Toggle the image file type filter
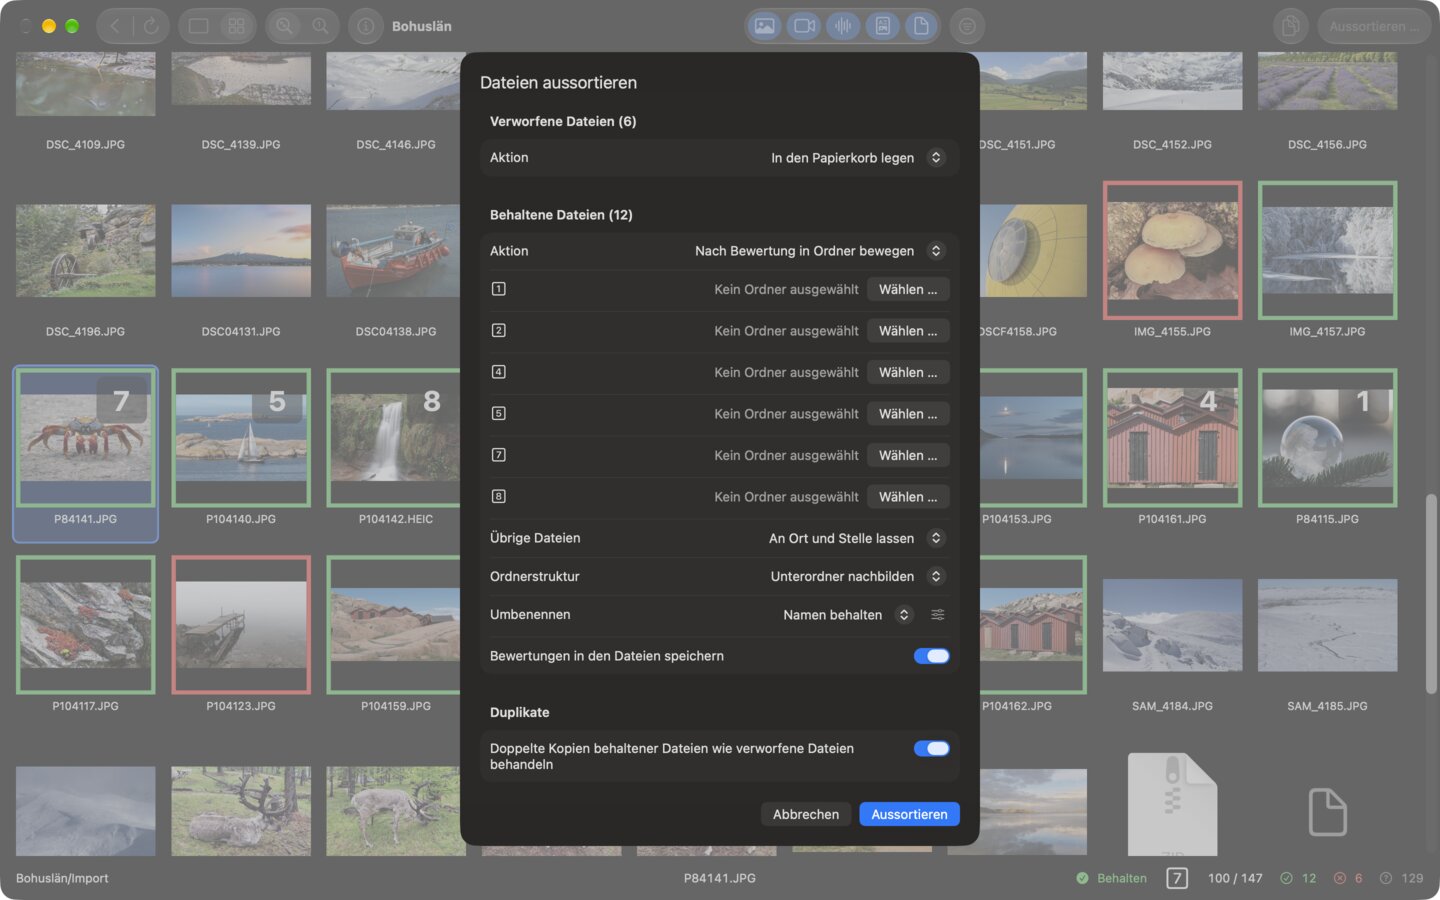 [x=765, y=26]
